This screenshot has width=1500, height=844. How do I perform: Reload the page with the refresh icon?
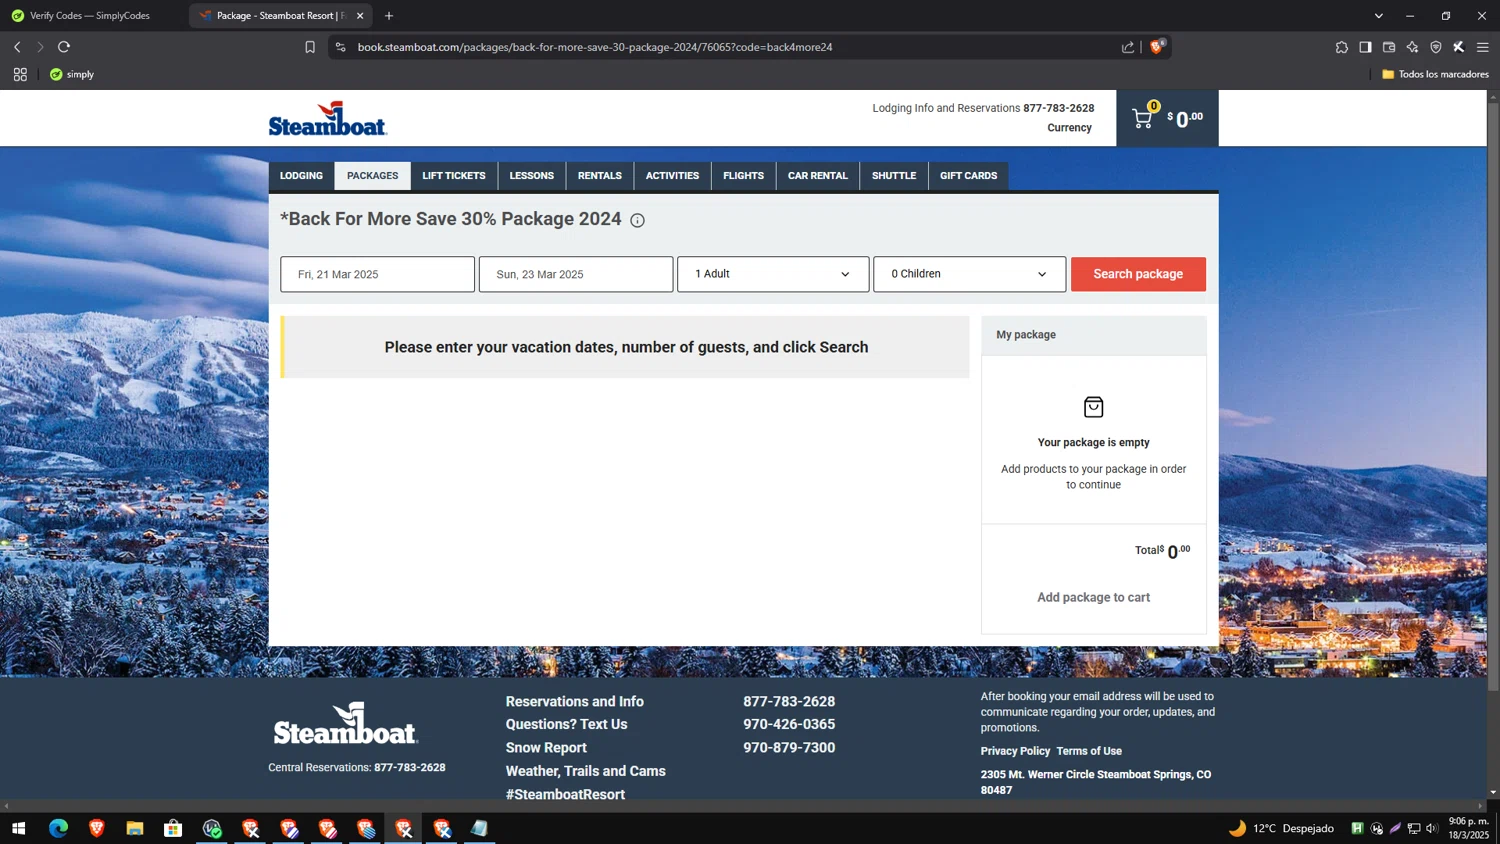[x=64, y=47]
